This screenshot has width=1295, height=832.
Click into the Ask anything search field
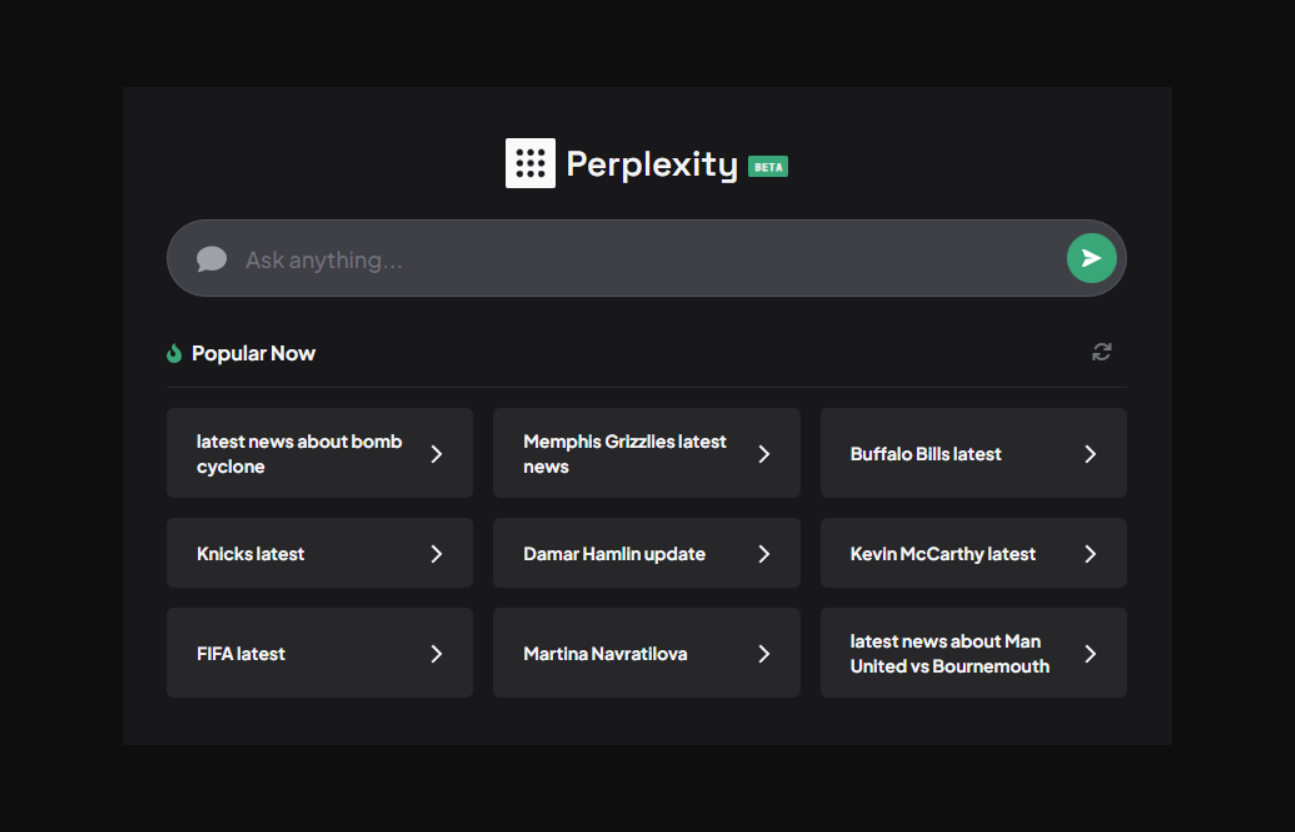click(640, 260)
